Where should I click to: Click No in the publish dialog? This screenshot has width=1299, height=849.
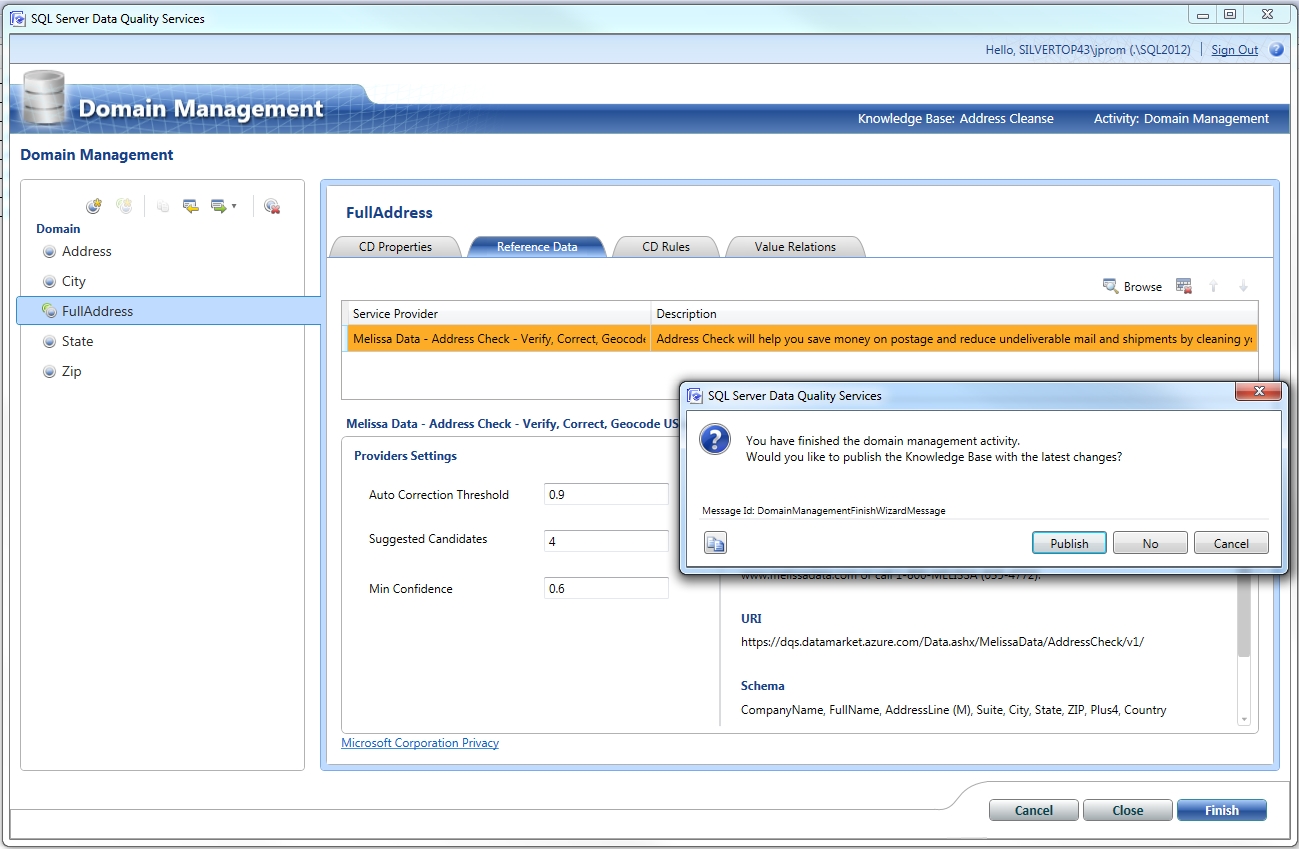[x=1150, y=543]
